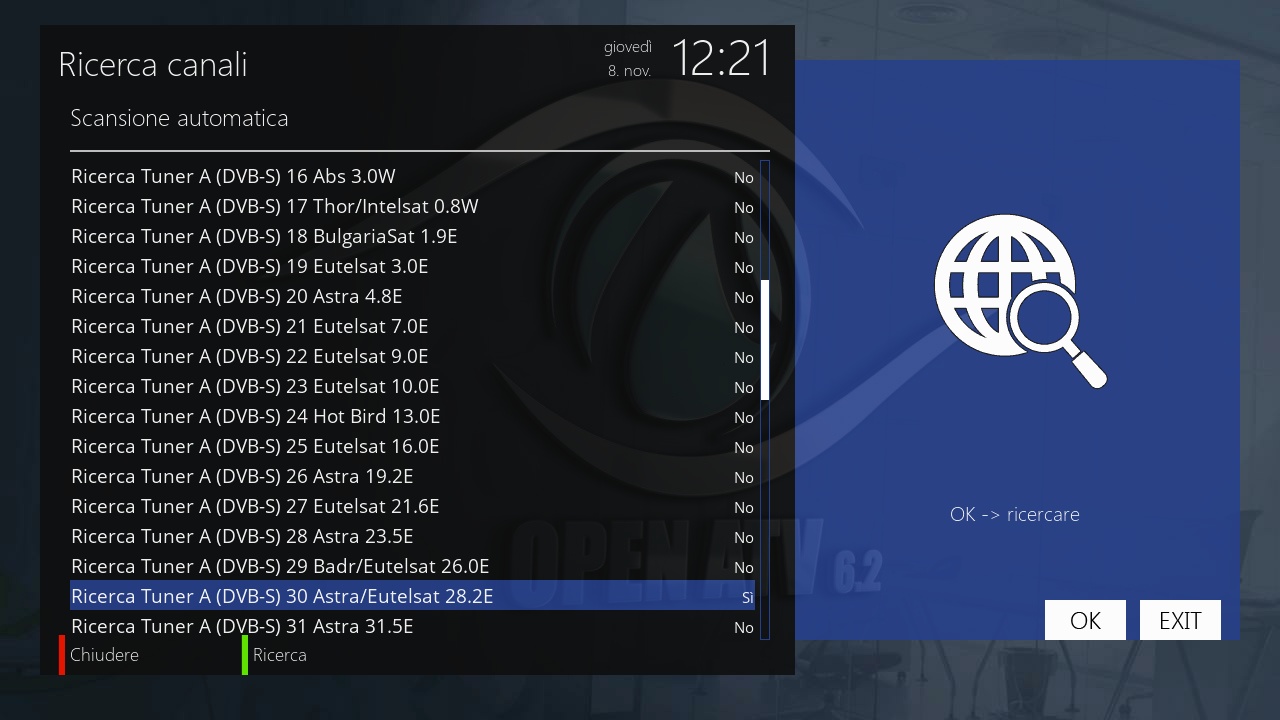Image resolution: width=1280 pixels, height=720 pixels.
Task: Click the OK -> ricercare hint text
Action: [1015, 514]
